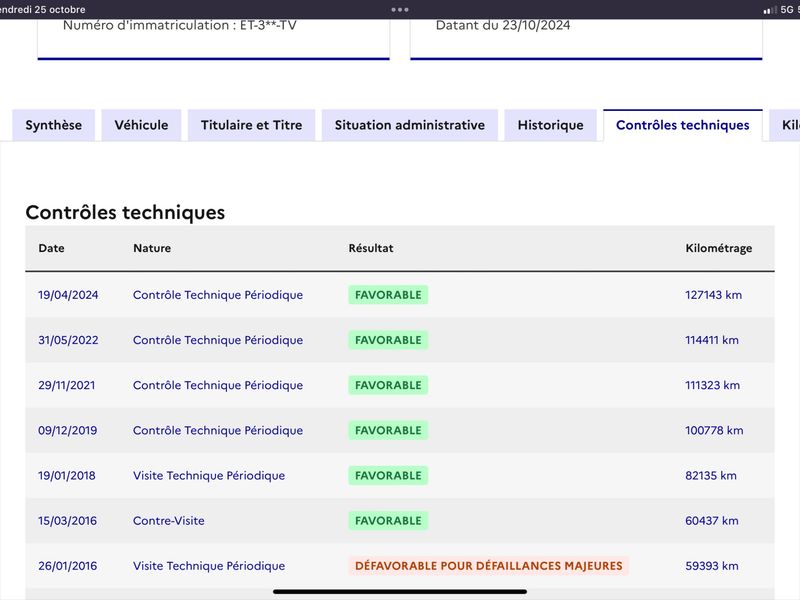This screenshot has width=800, height=600.
Task: Open the Titulaire et Titre tab
Action: click(252, 125)
